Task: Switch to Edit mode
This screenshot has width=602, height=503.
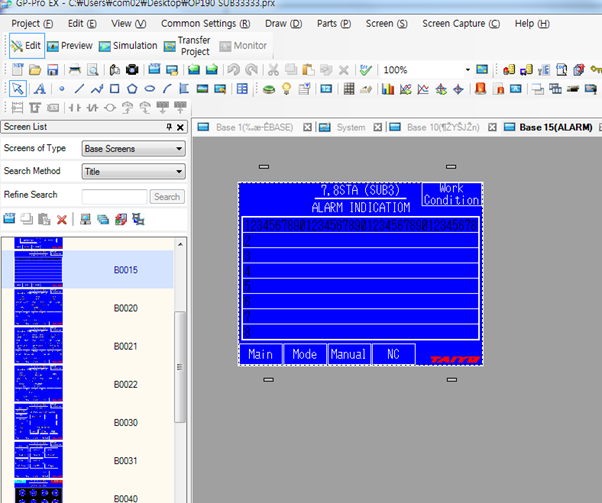Action: 27,46
